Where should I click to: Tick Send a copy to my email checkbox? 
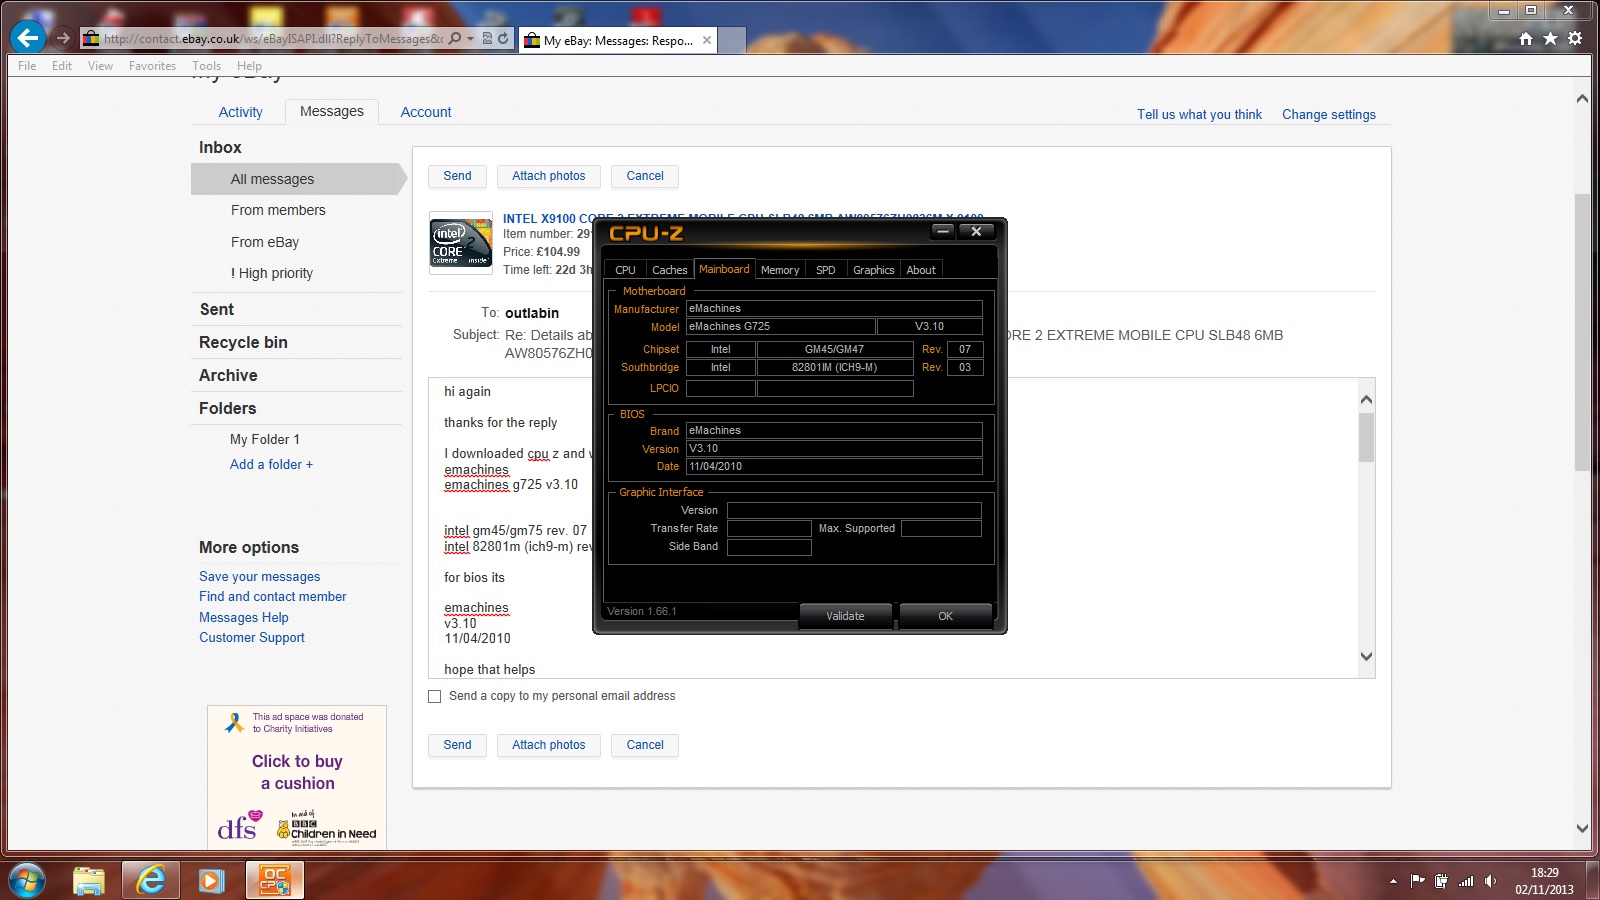pos(435,696)
